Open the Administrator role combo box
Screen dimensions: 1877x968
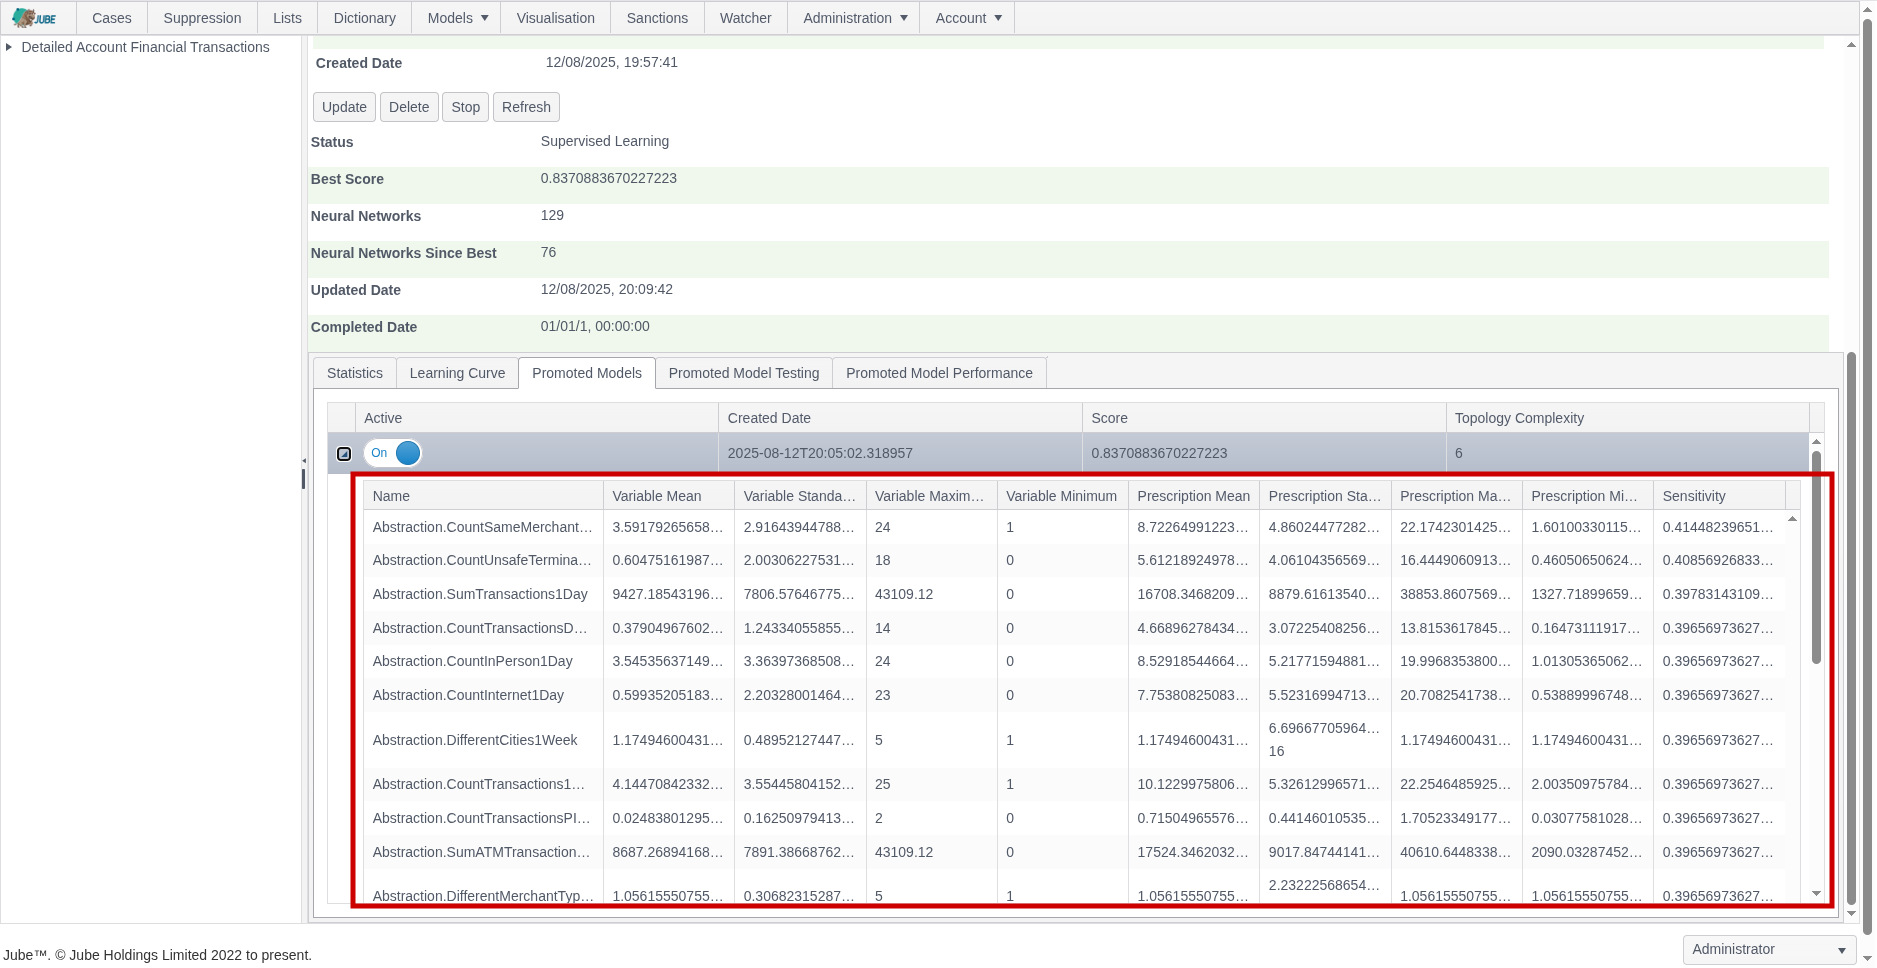click(x=1769, y=949)
